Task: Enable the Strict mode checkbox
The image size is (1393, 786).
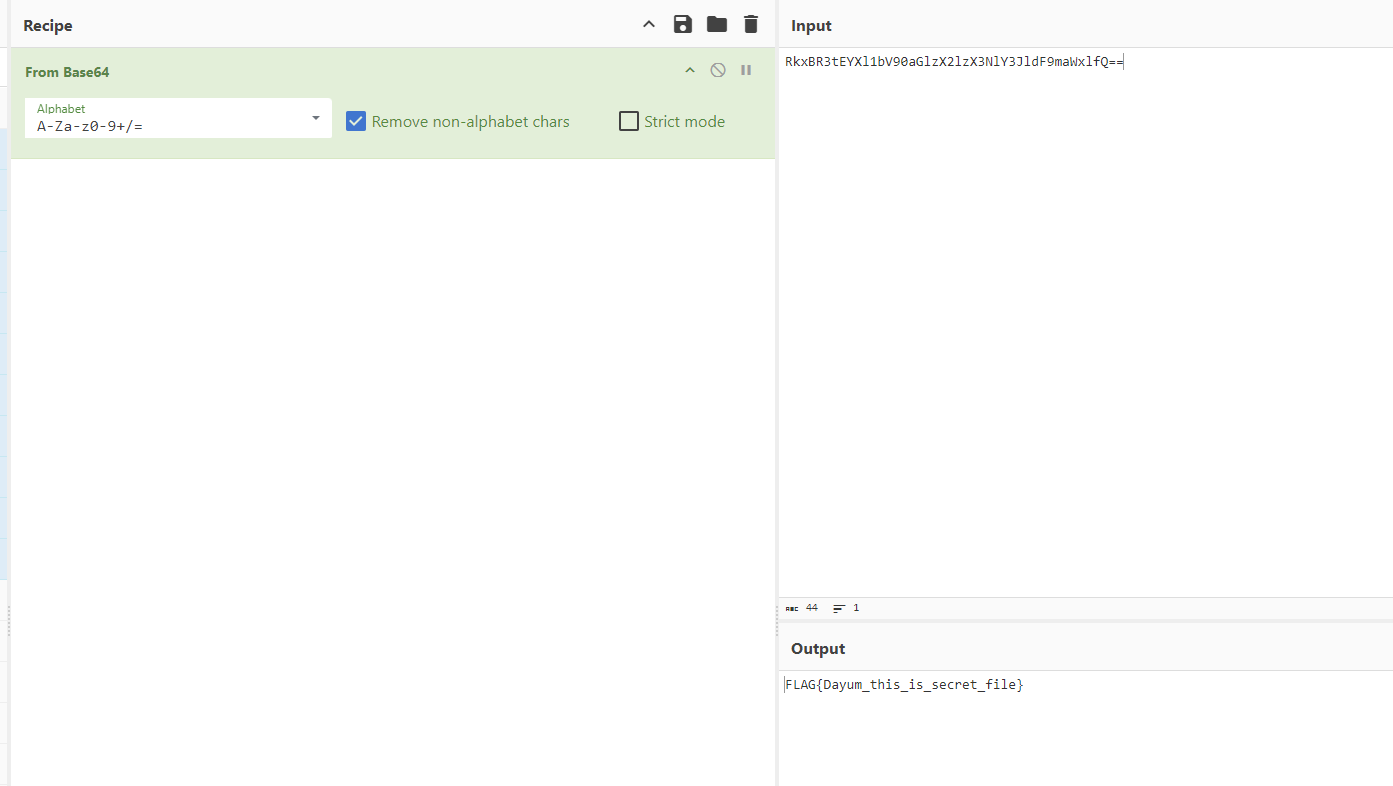Action: tap(629, 121)
